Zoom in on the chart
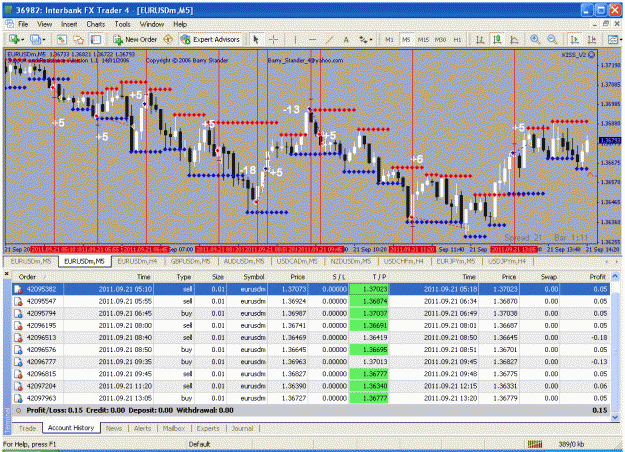 point(535,39)
